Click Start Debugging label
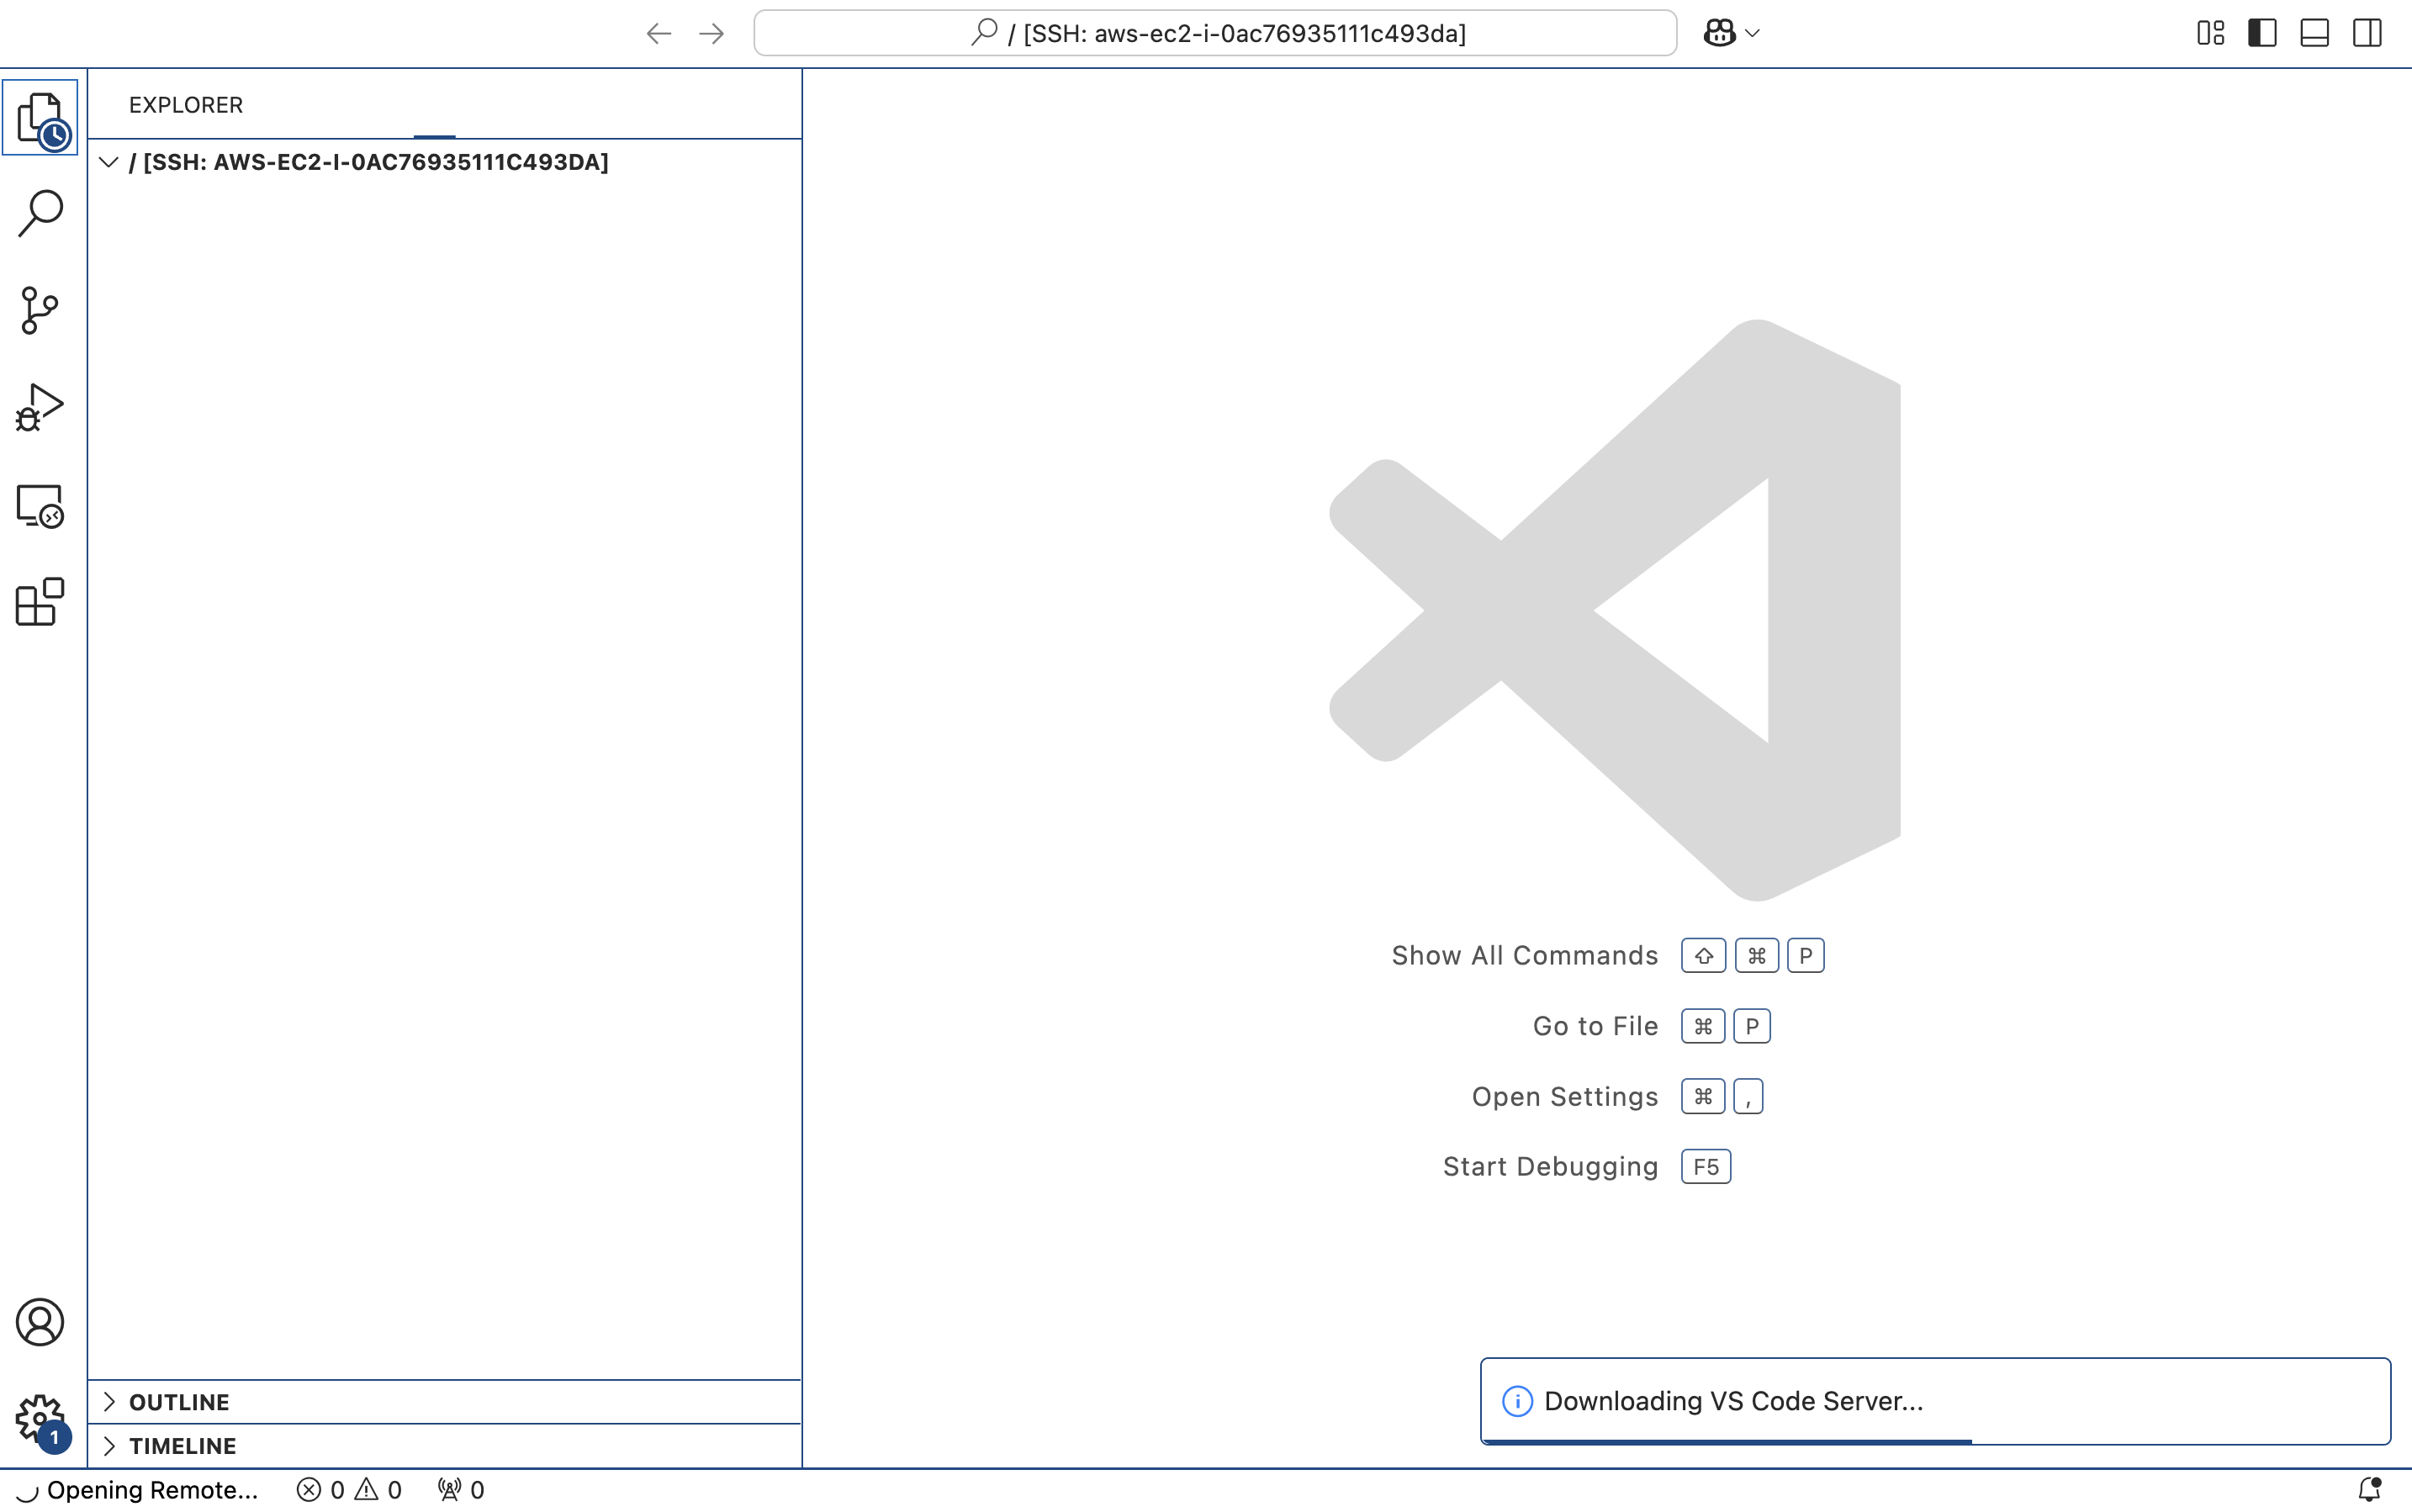Image resolution: width=2412 pixels, height=1512 pixels. 1550,1167
